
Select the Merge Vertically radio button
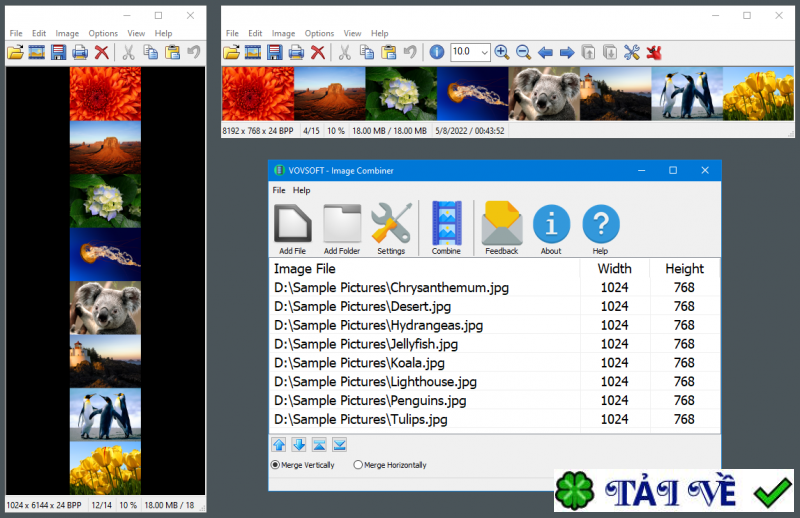[276, 465]
